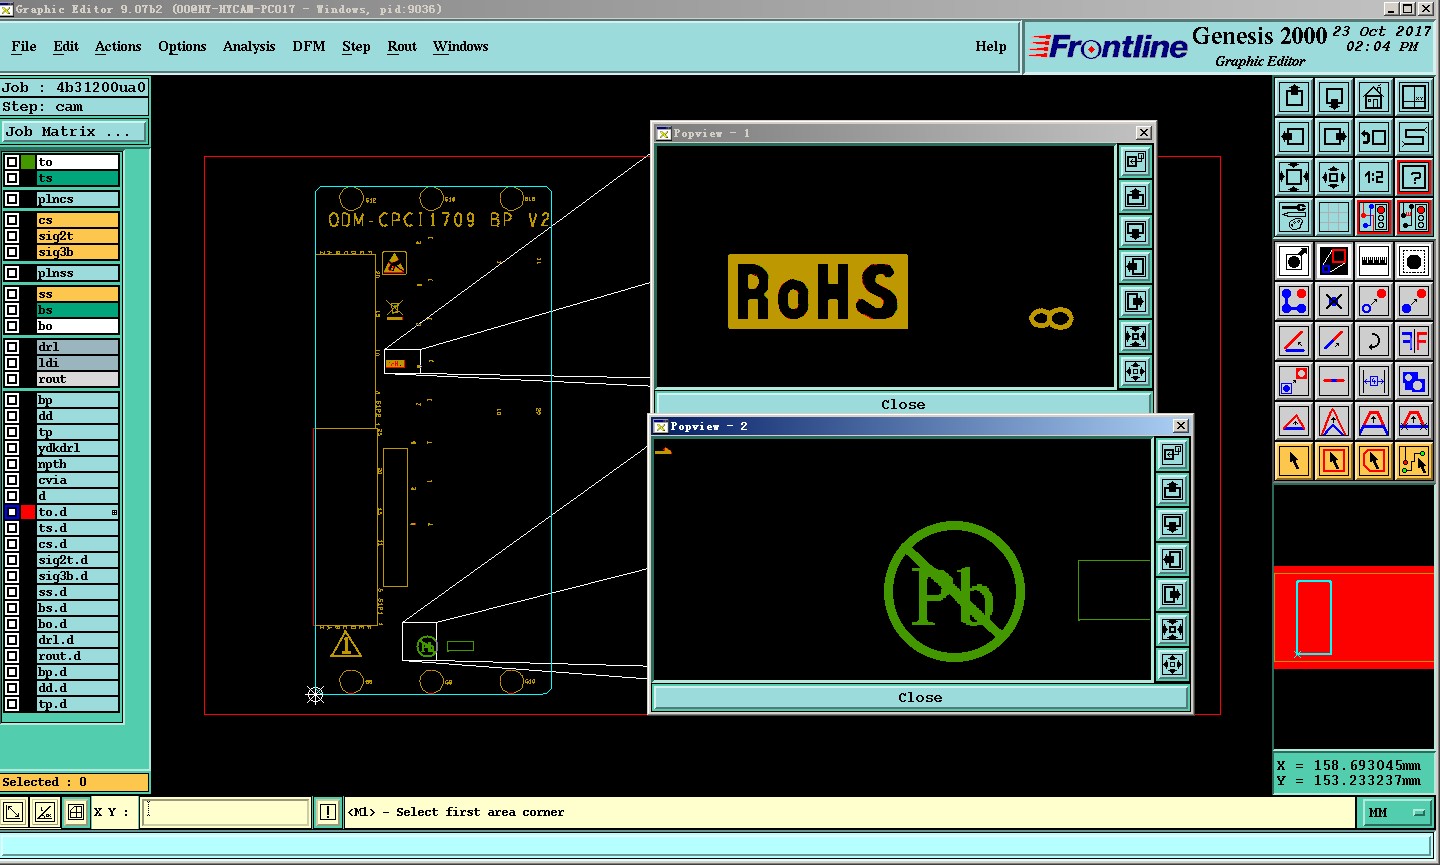Image resolution: width=1440 pixels, height=865 pixels.
Task: Click green color swatch of layer to
Action: coord(29,162)
